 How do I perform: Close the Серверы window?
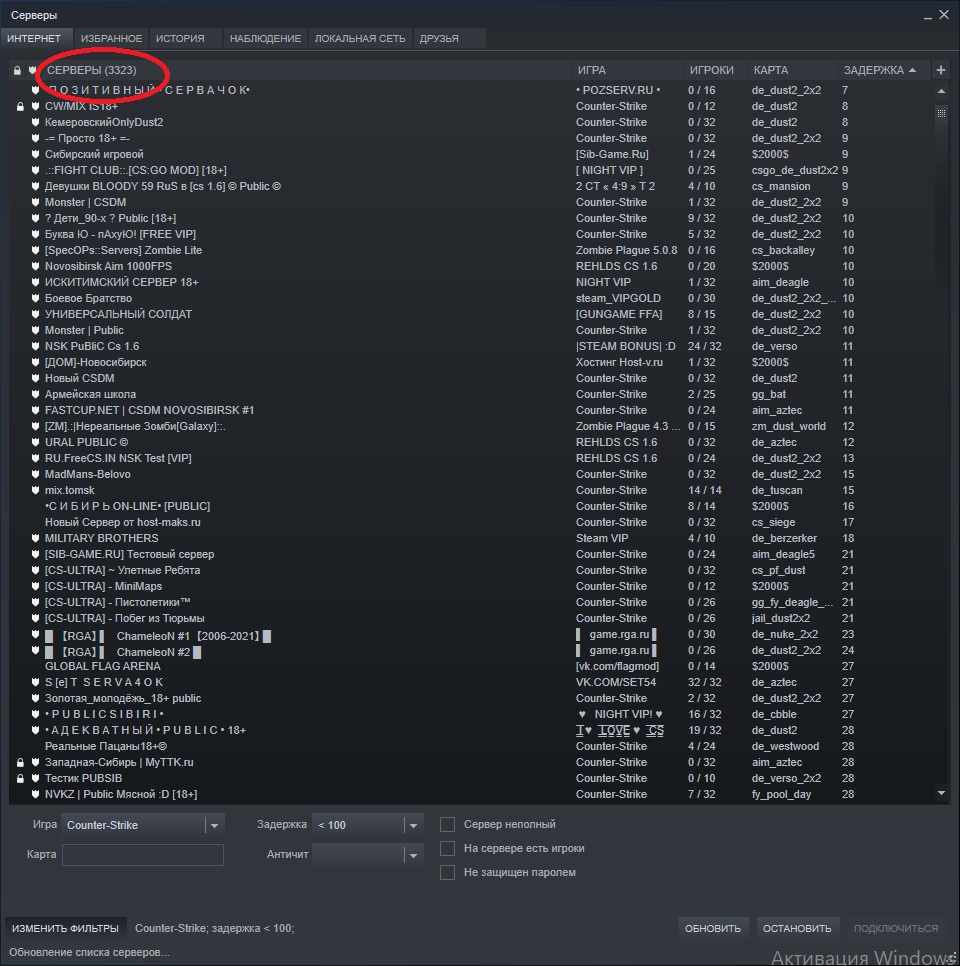coord(943,15)
